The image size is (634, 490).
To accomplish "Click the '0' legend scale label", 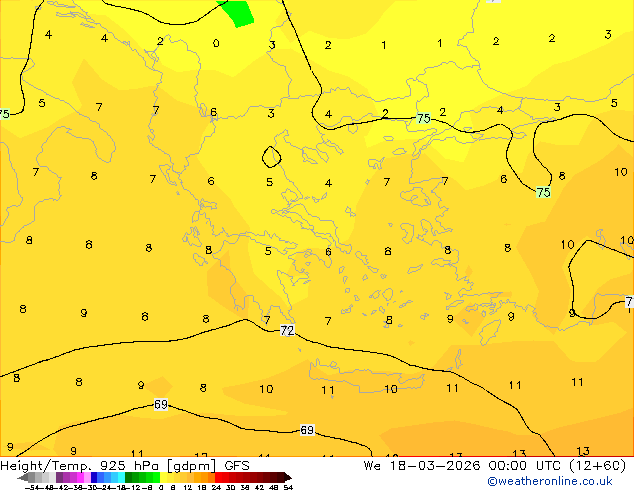I will (x=161, y=487).
